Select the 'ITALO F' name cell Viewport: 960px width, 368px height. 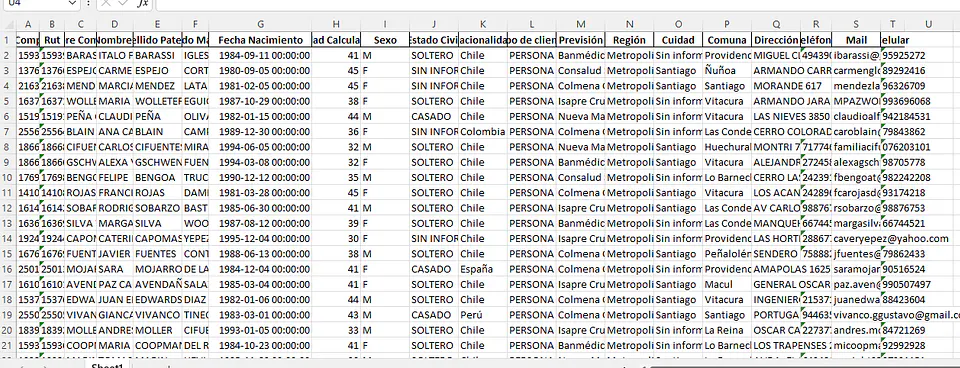tap(114, 55)
